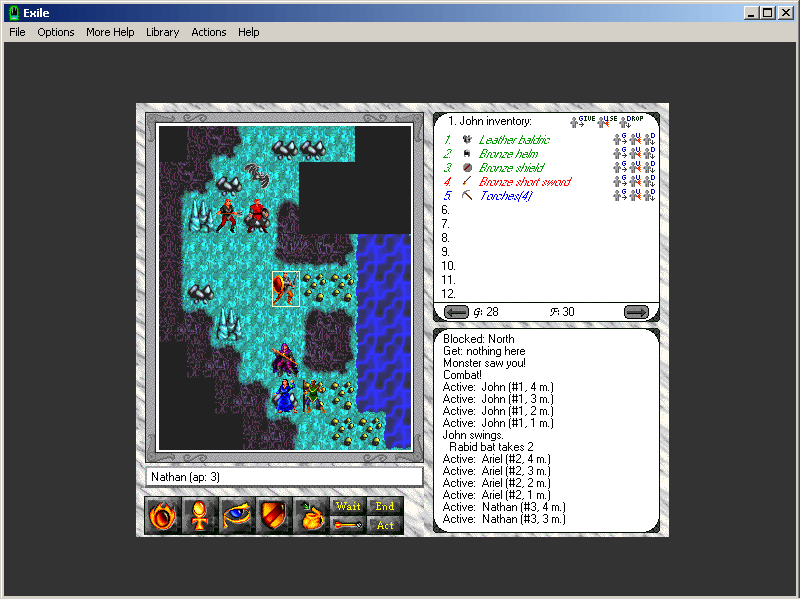800x600 pixels.
Task: Click the USE legend icon in inventory header
Action: coord(608,121)
